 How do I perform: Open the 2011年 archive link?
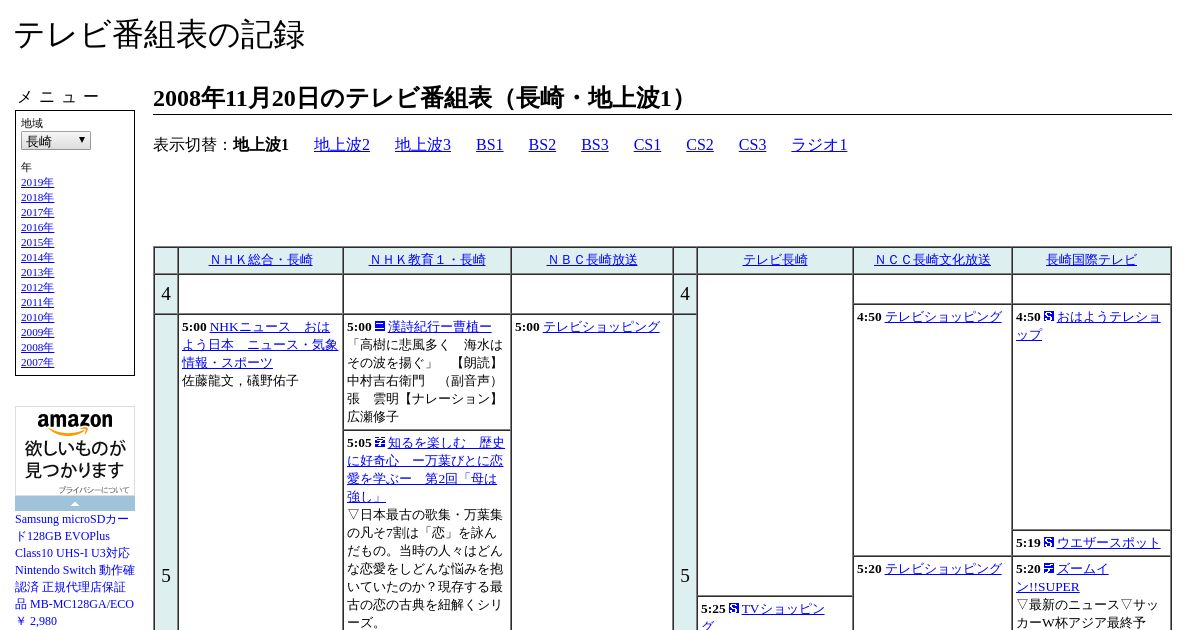coord(37,303)
